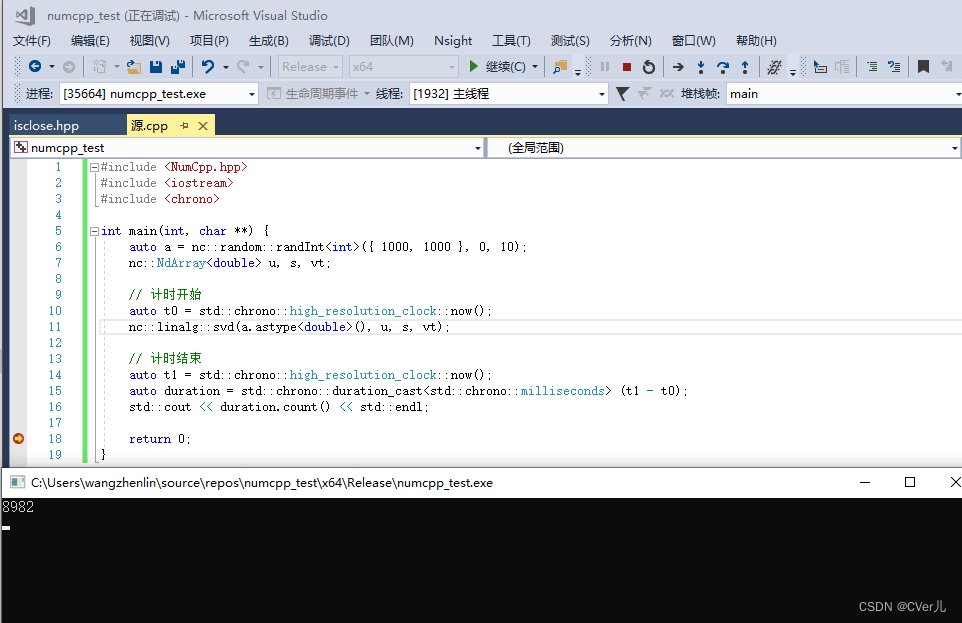This screenshot has height=623, width=962.
Task: Click the return 0 statement
Action: [160, 439]
